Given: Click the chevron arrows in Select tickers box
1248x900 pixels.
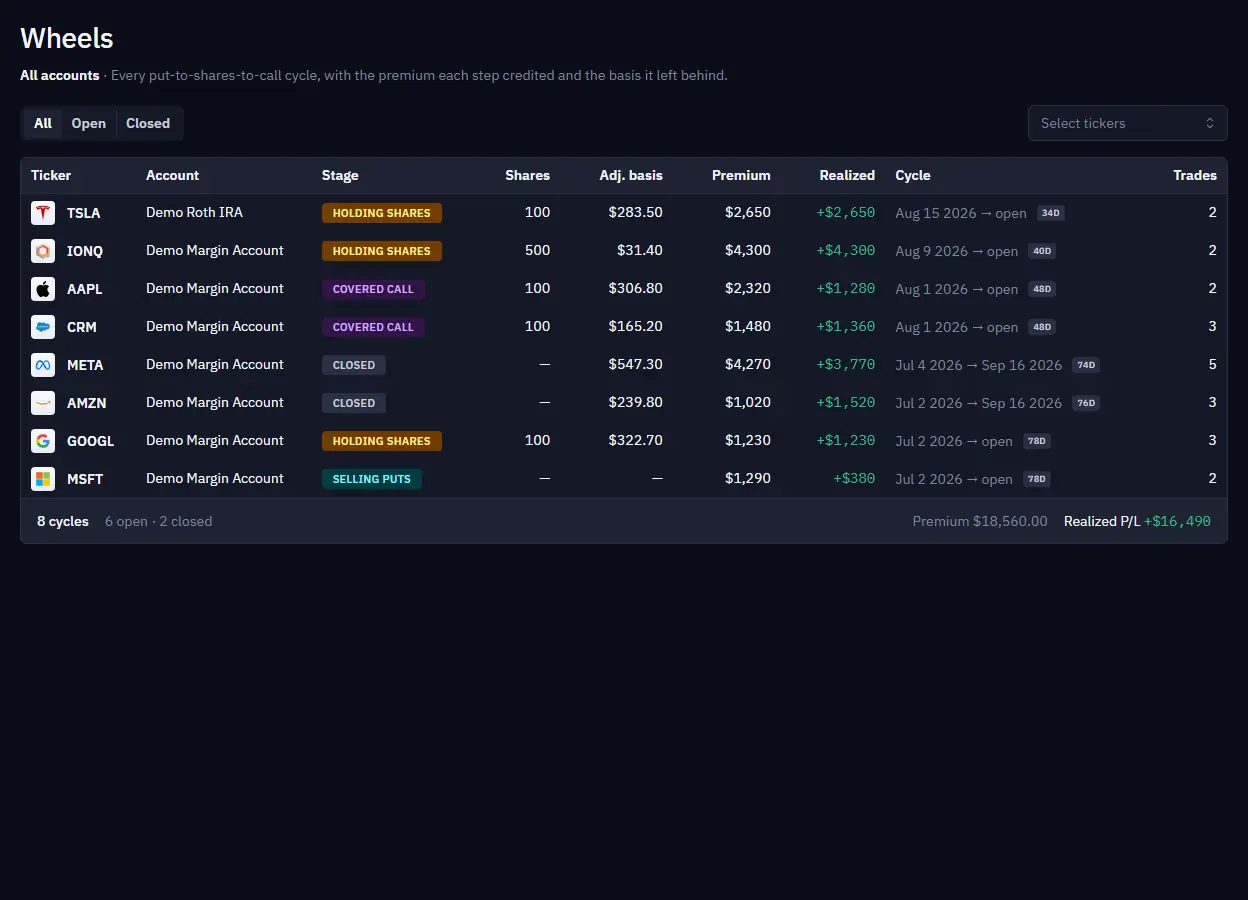Looking at the screenshot, I should (x=1209, y=123).
